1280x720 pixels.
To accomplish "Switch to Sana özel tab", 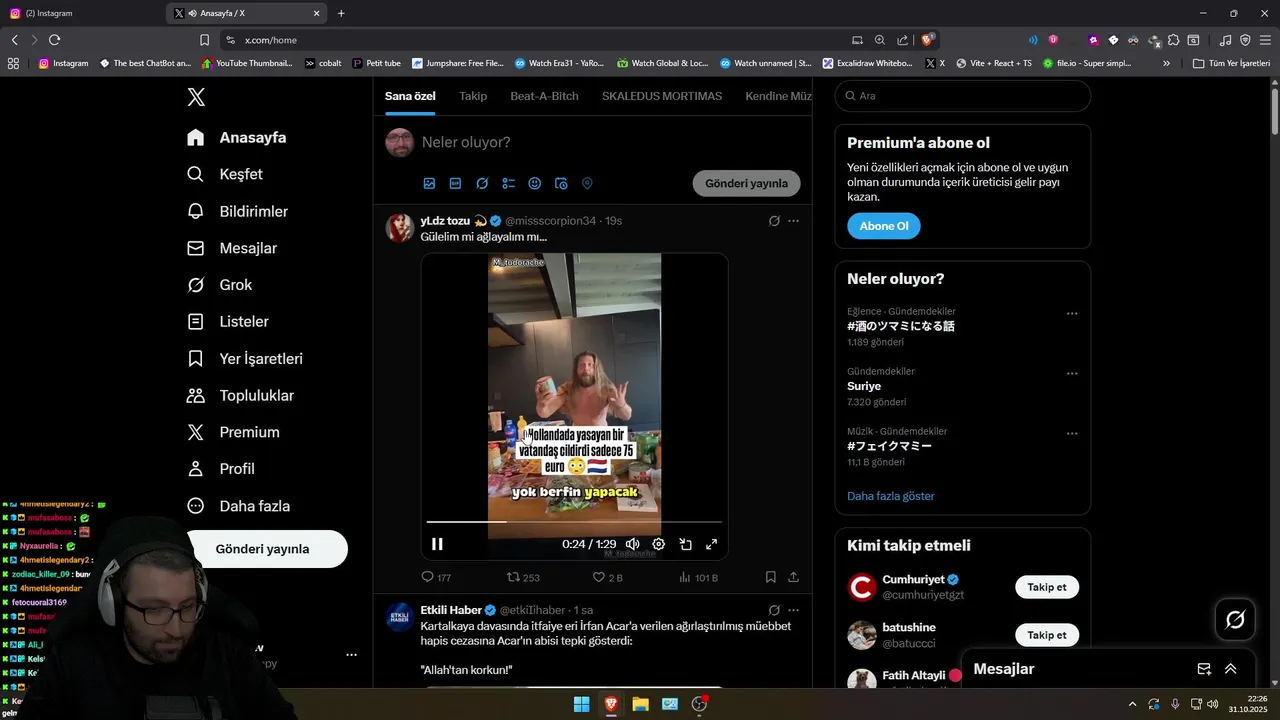I will click(x=410, y=96).
